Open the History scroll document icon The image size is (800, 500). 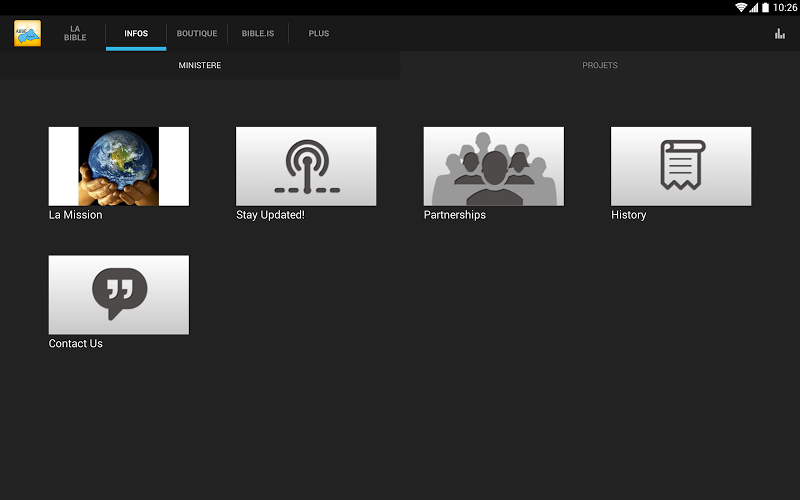coord(681,166)
